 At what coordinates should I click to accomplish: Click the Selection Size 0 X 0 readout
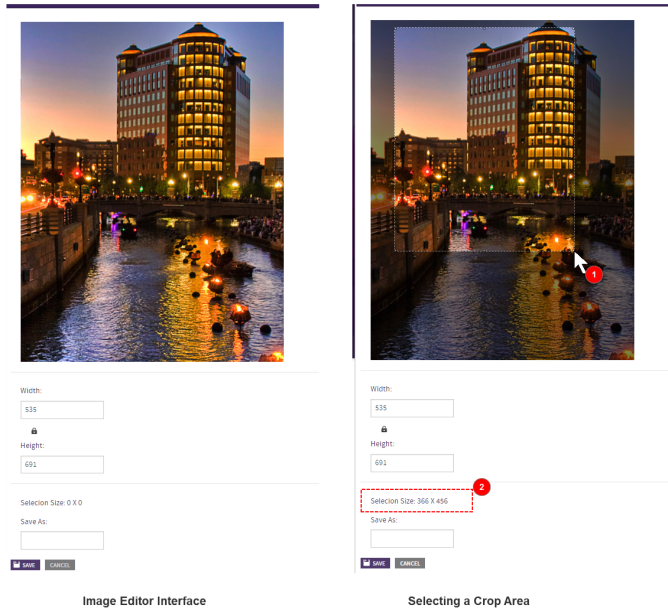(51, 503)
